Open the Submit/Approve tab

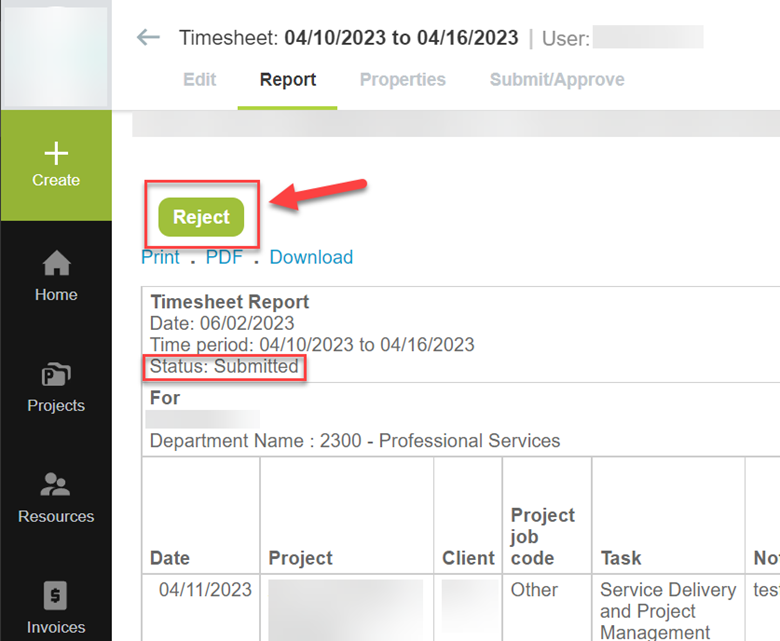point(557,80)
